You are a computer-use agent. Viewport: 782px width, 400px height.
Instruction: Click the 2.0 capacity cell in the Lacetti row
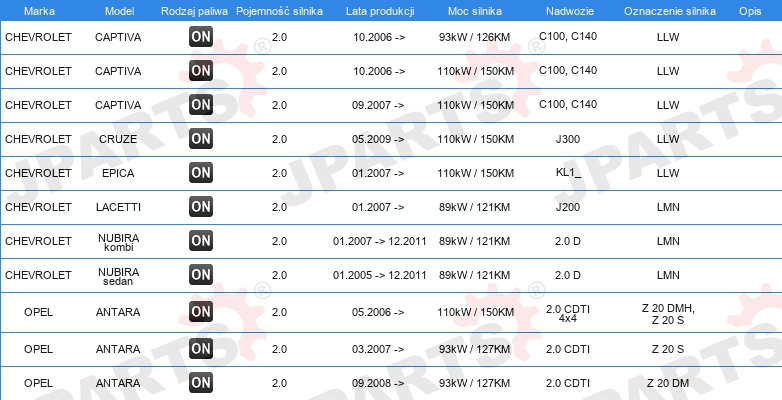(279, 207)
